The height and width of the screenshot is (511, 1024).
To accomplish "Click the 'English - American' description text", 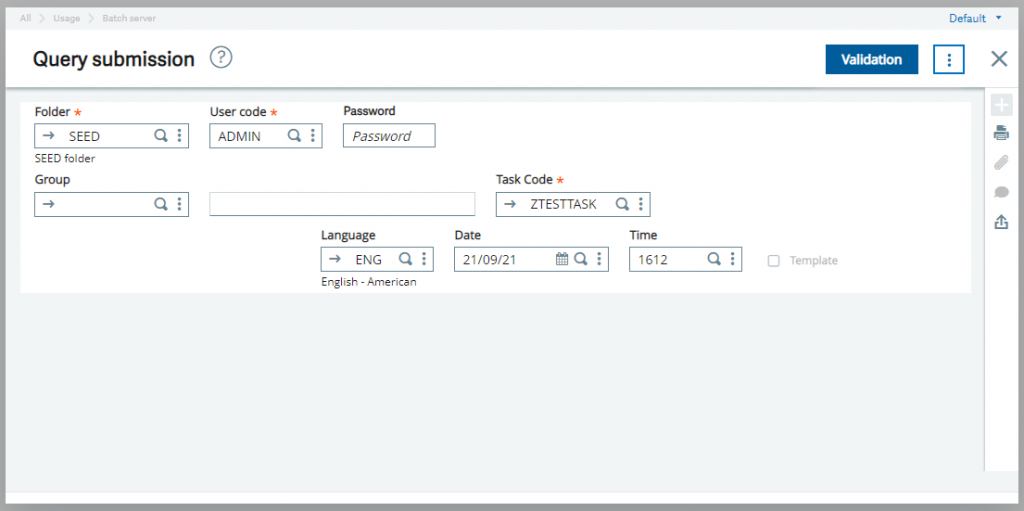I will tap(369, 282).
